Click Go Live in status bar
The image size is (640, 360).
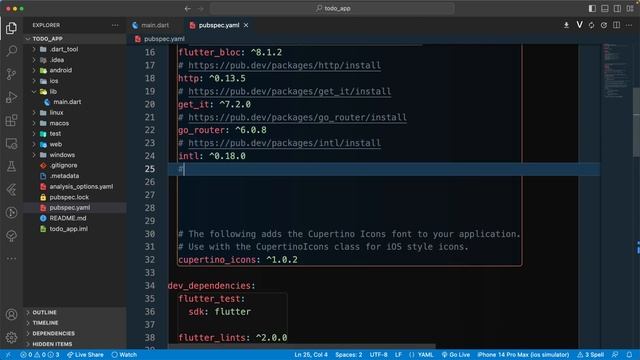(x=456, y=355)
